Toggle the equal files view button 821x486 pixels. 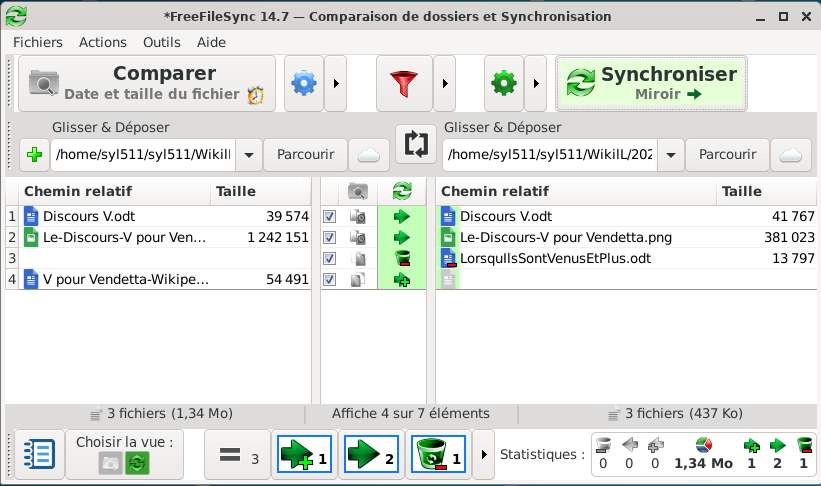tap(238, 456)
